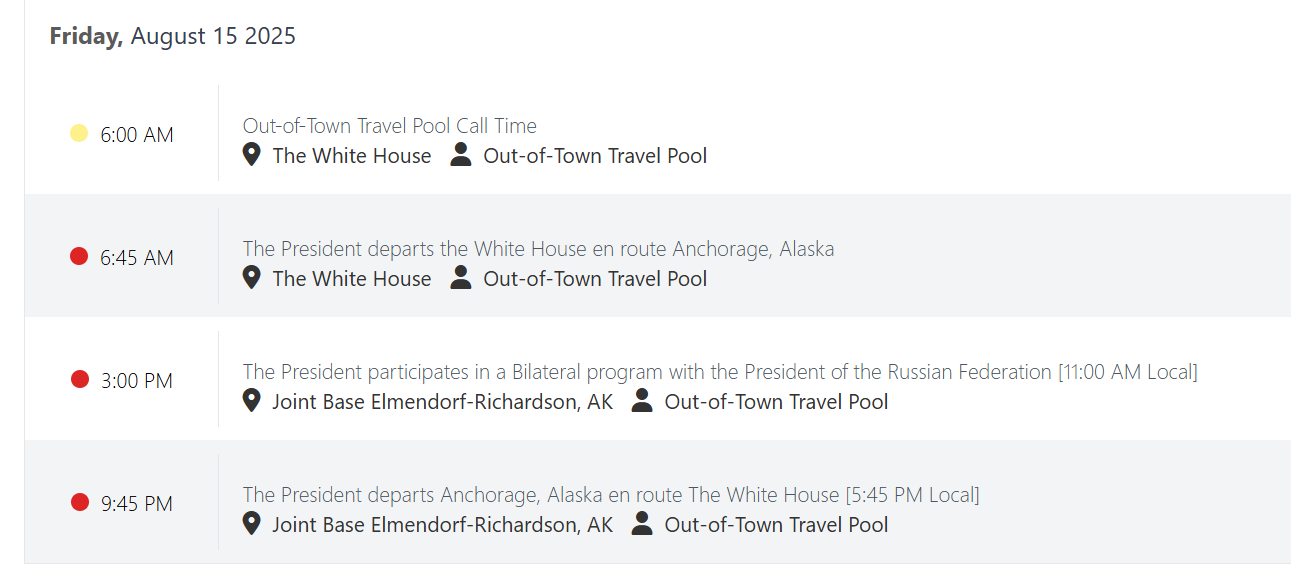Open the President departs the White House event
This screenshot has width=1291, height=576.
(x=538, y=249)
